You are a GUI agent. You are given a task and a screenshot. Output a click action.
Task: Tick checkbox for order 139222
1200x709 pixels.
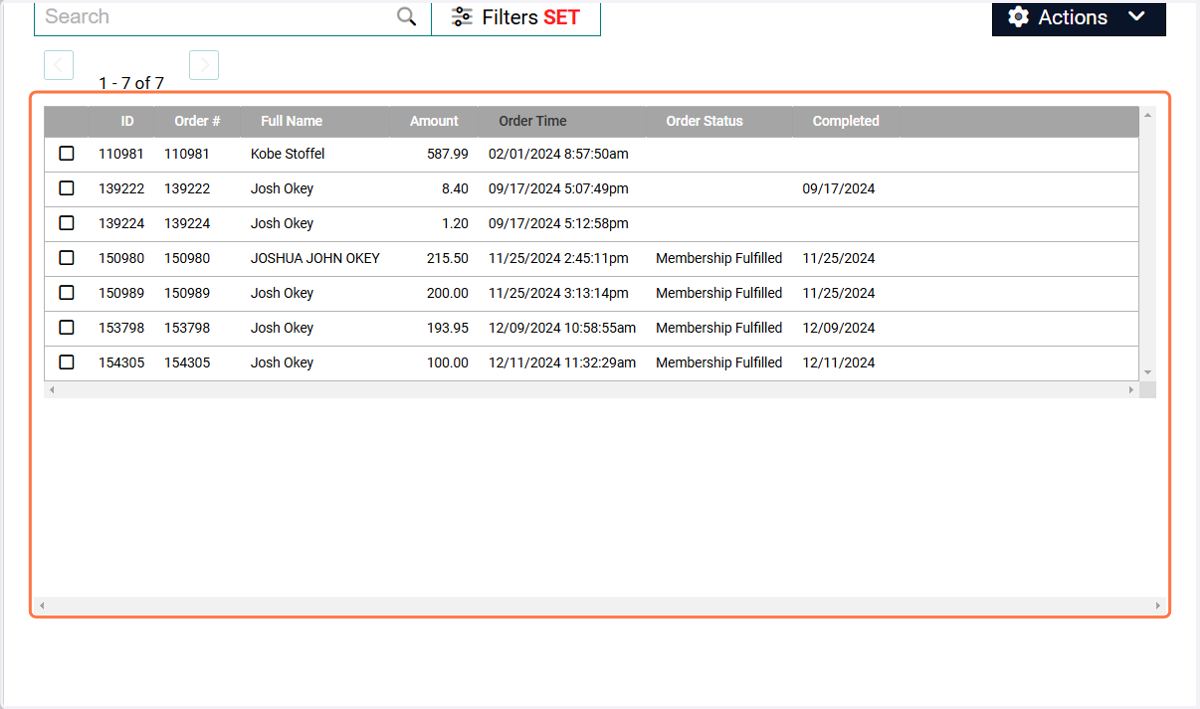point(67,188)
